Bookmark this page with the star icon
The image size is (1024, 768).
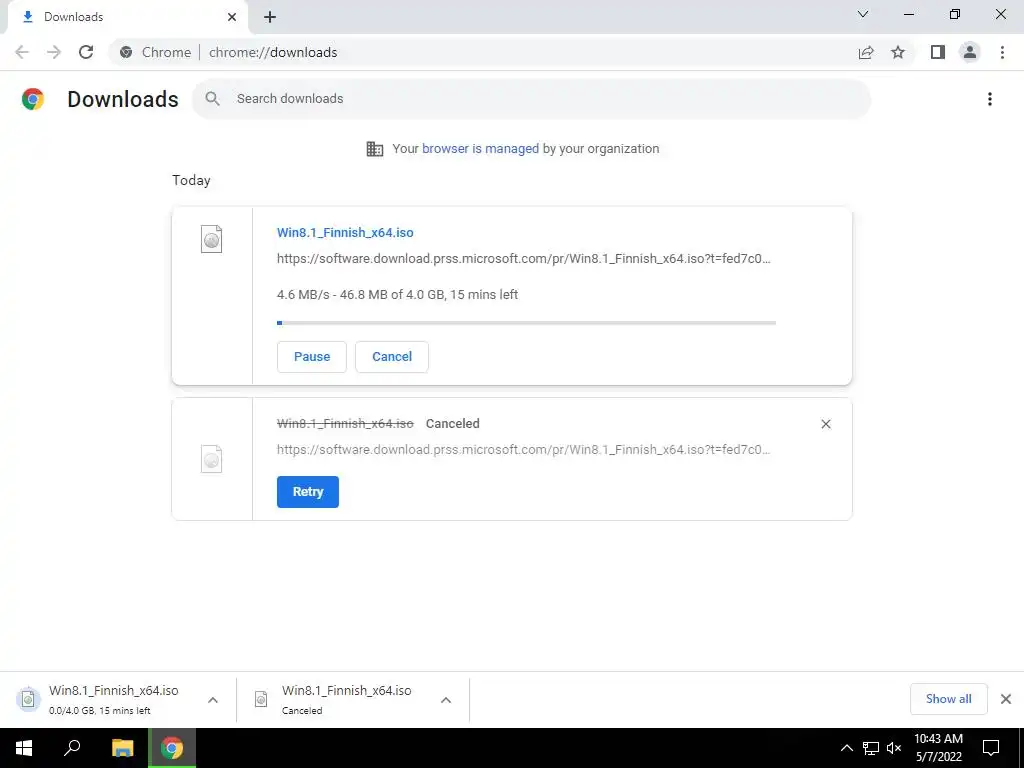pyautogui.click(x=898, y=52)
